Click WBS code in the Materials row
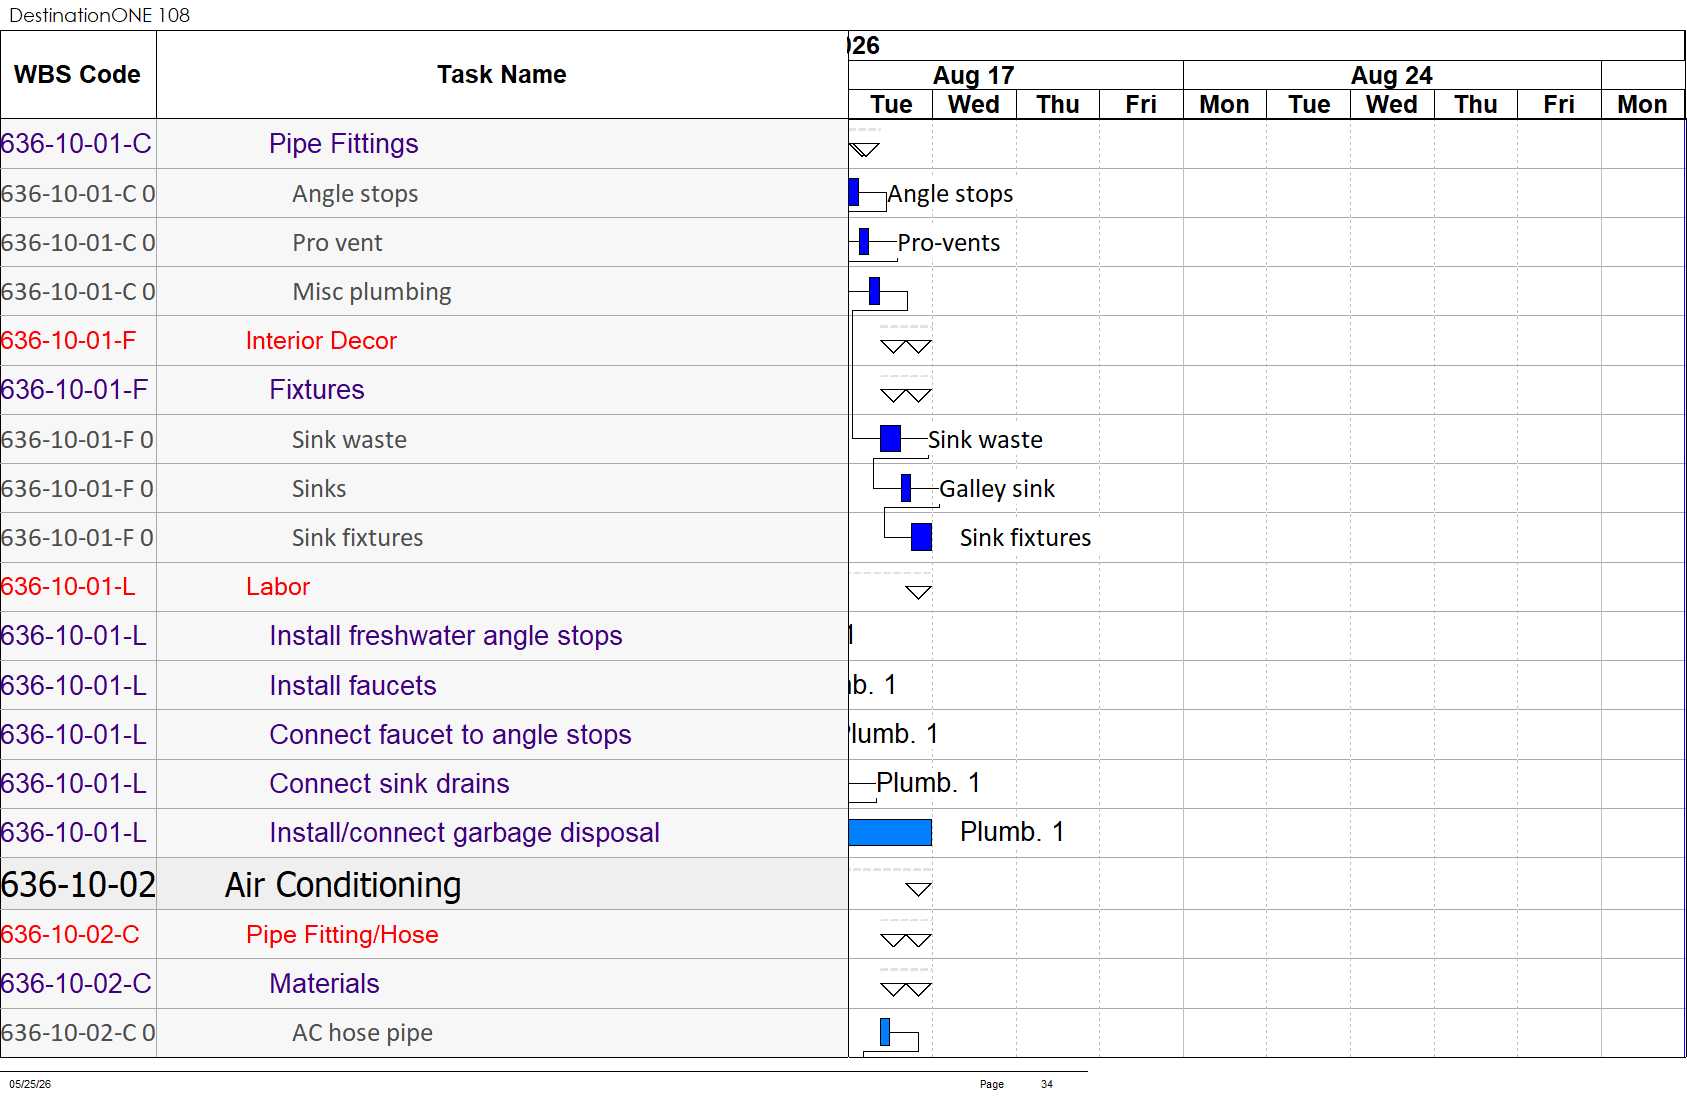The width and height of the screenshot is (1687, 1097). (x=76, y=984)
